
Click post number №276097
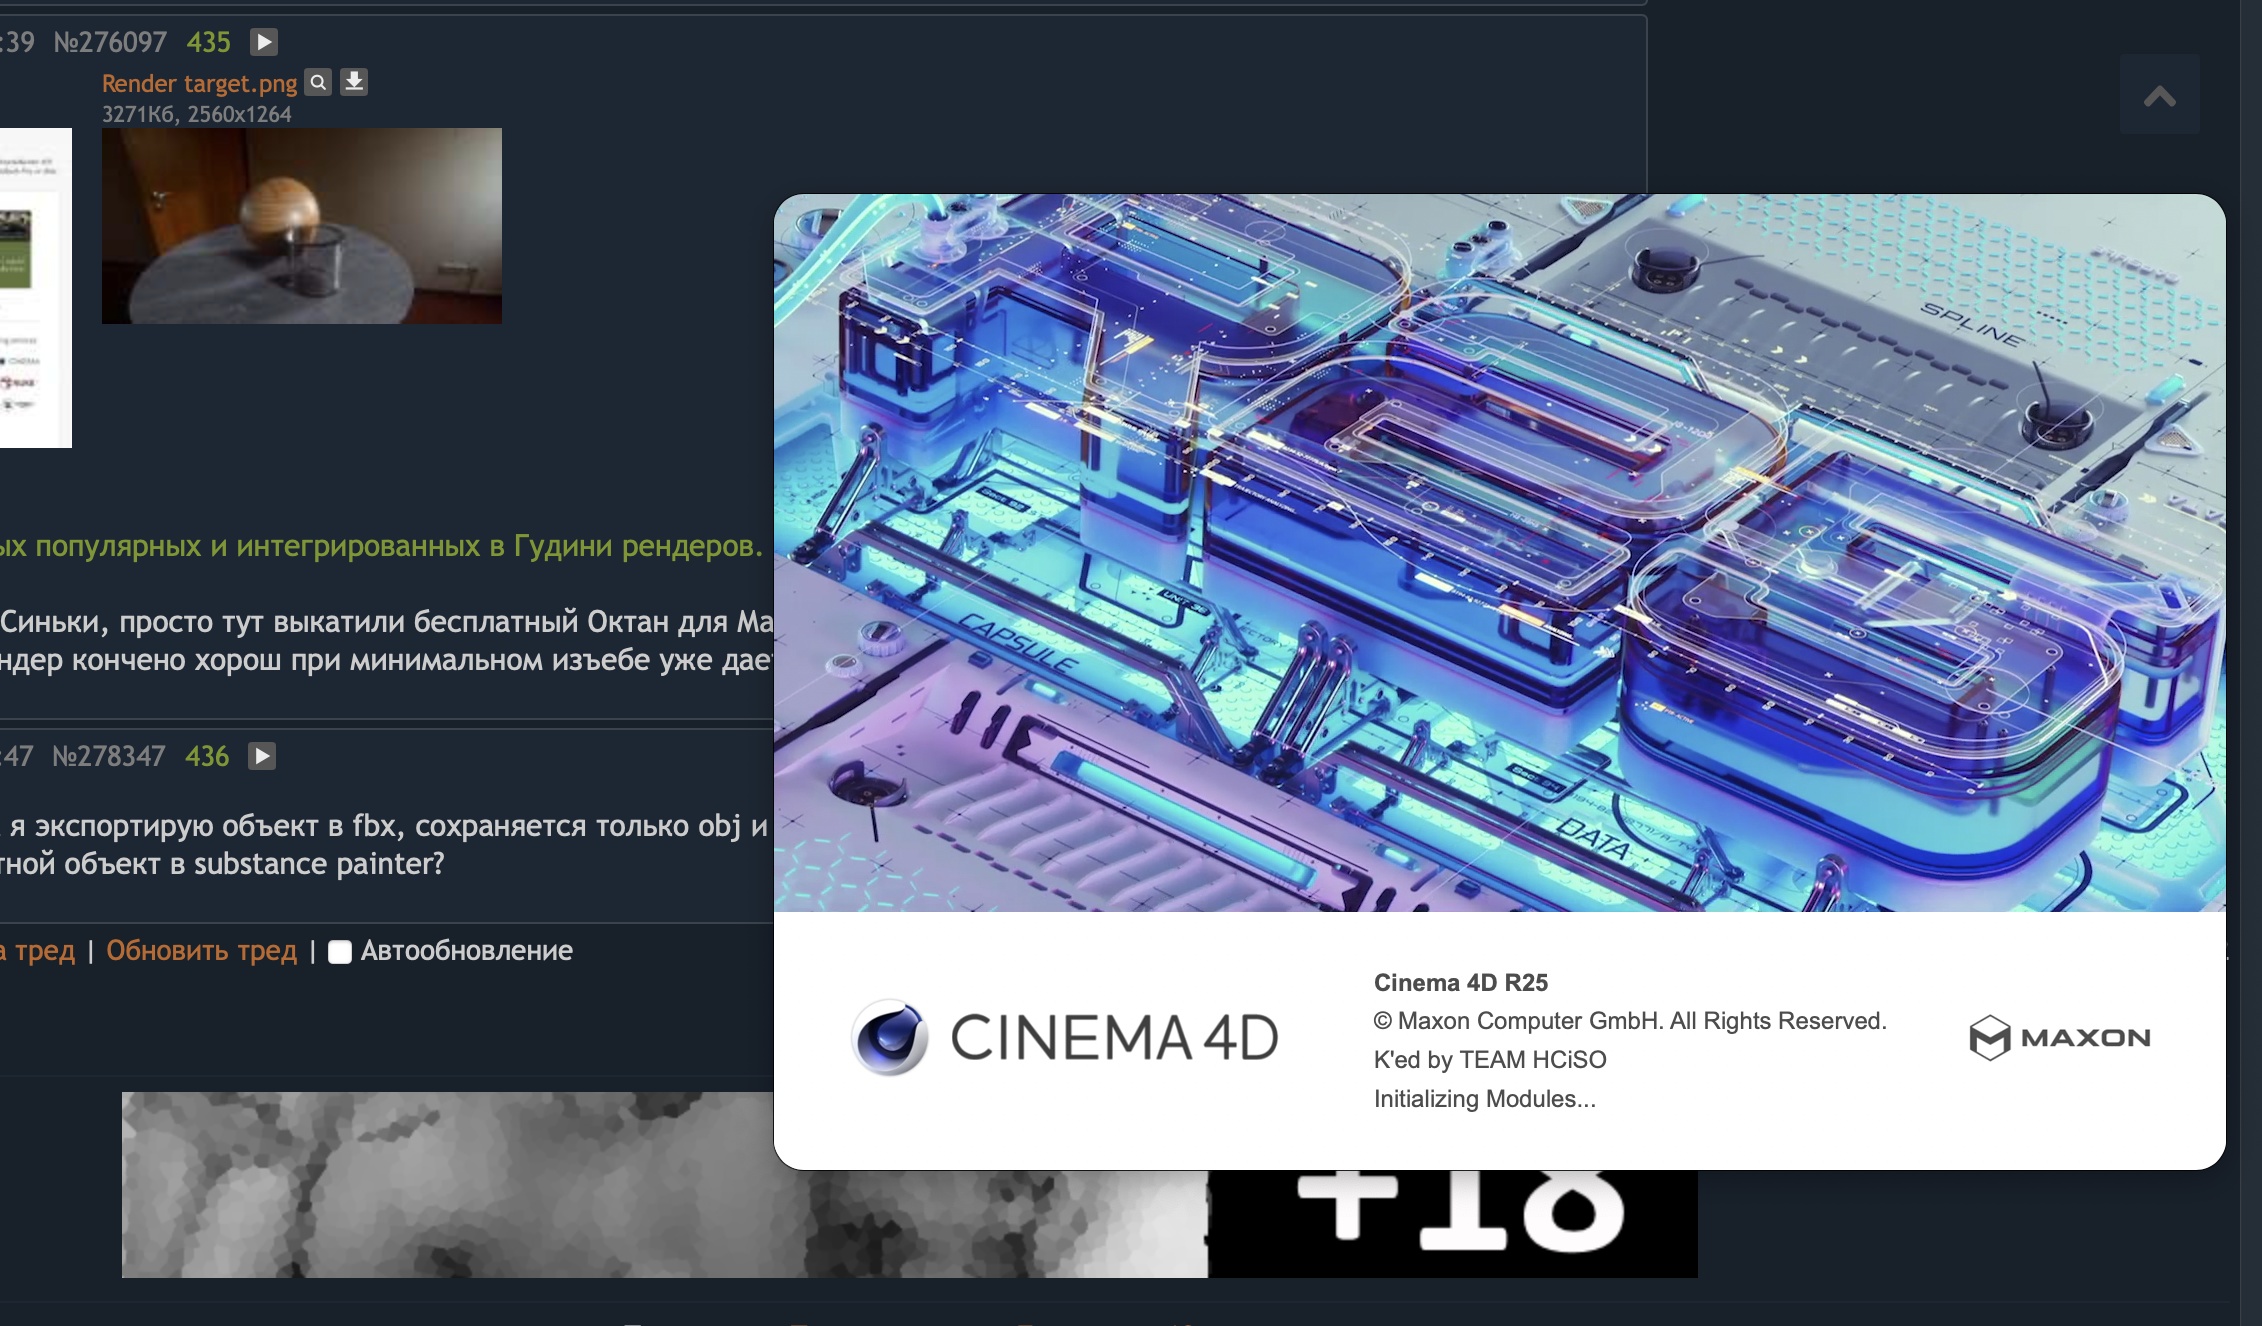(x=110, y=42)
